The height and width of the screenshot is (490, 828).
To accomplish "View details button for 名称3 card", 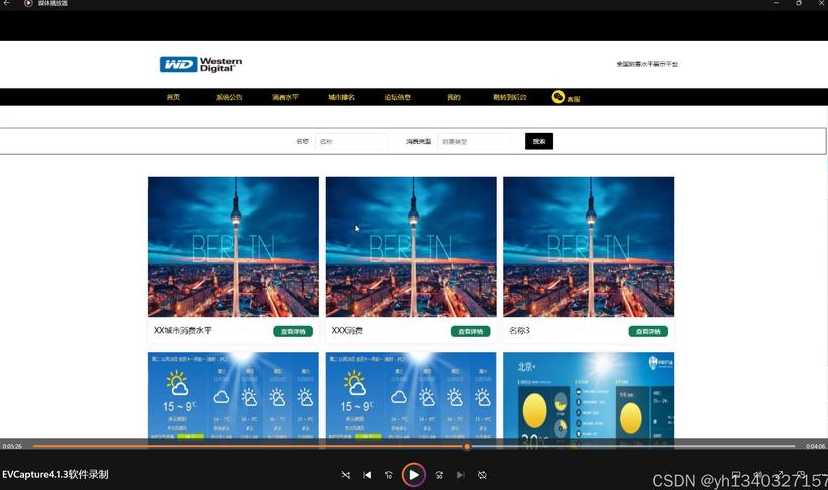I will coord(648,331).
